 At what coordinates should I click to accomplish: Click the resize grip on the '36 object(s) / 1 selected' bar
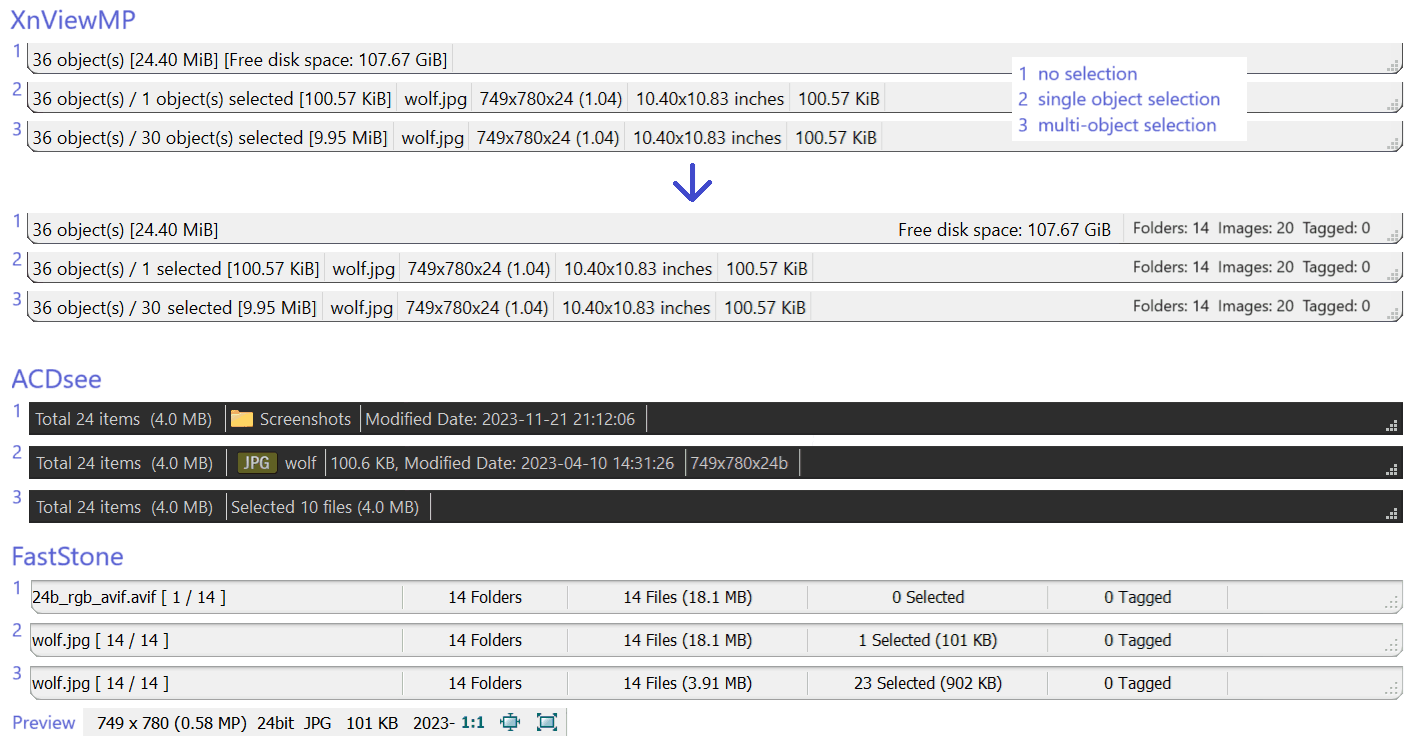tap(1393, 274)
